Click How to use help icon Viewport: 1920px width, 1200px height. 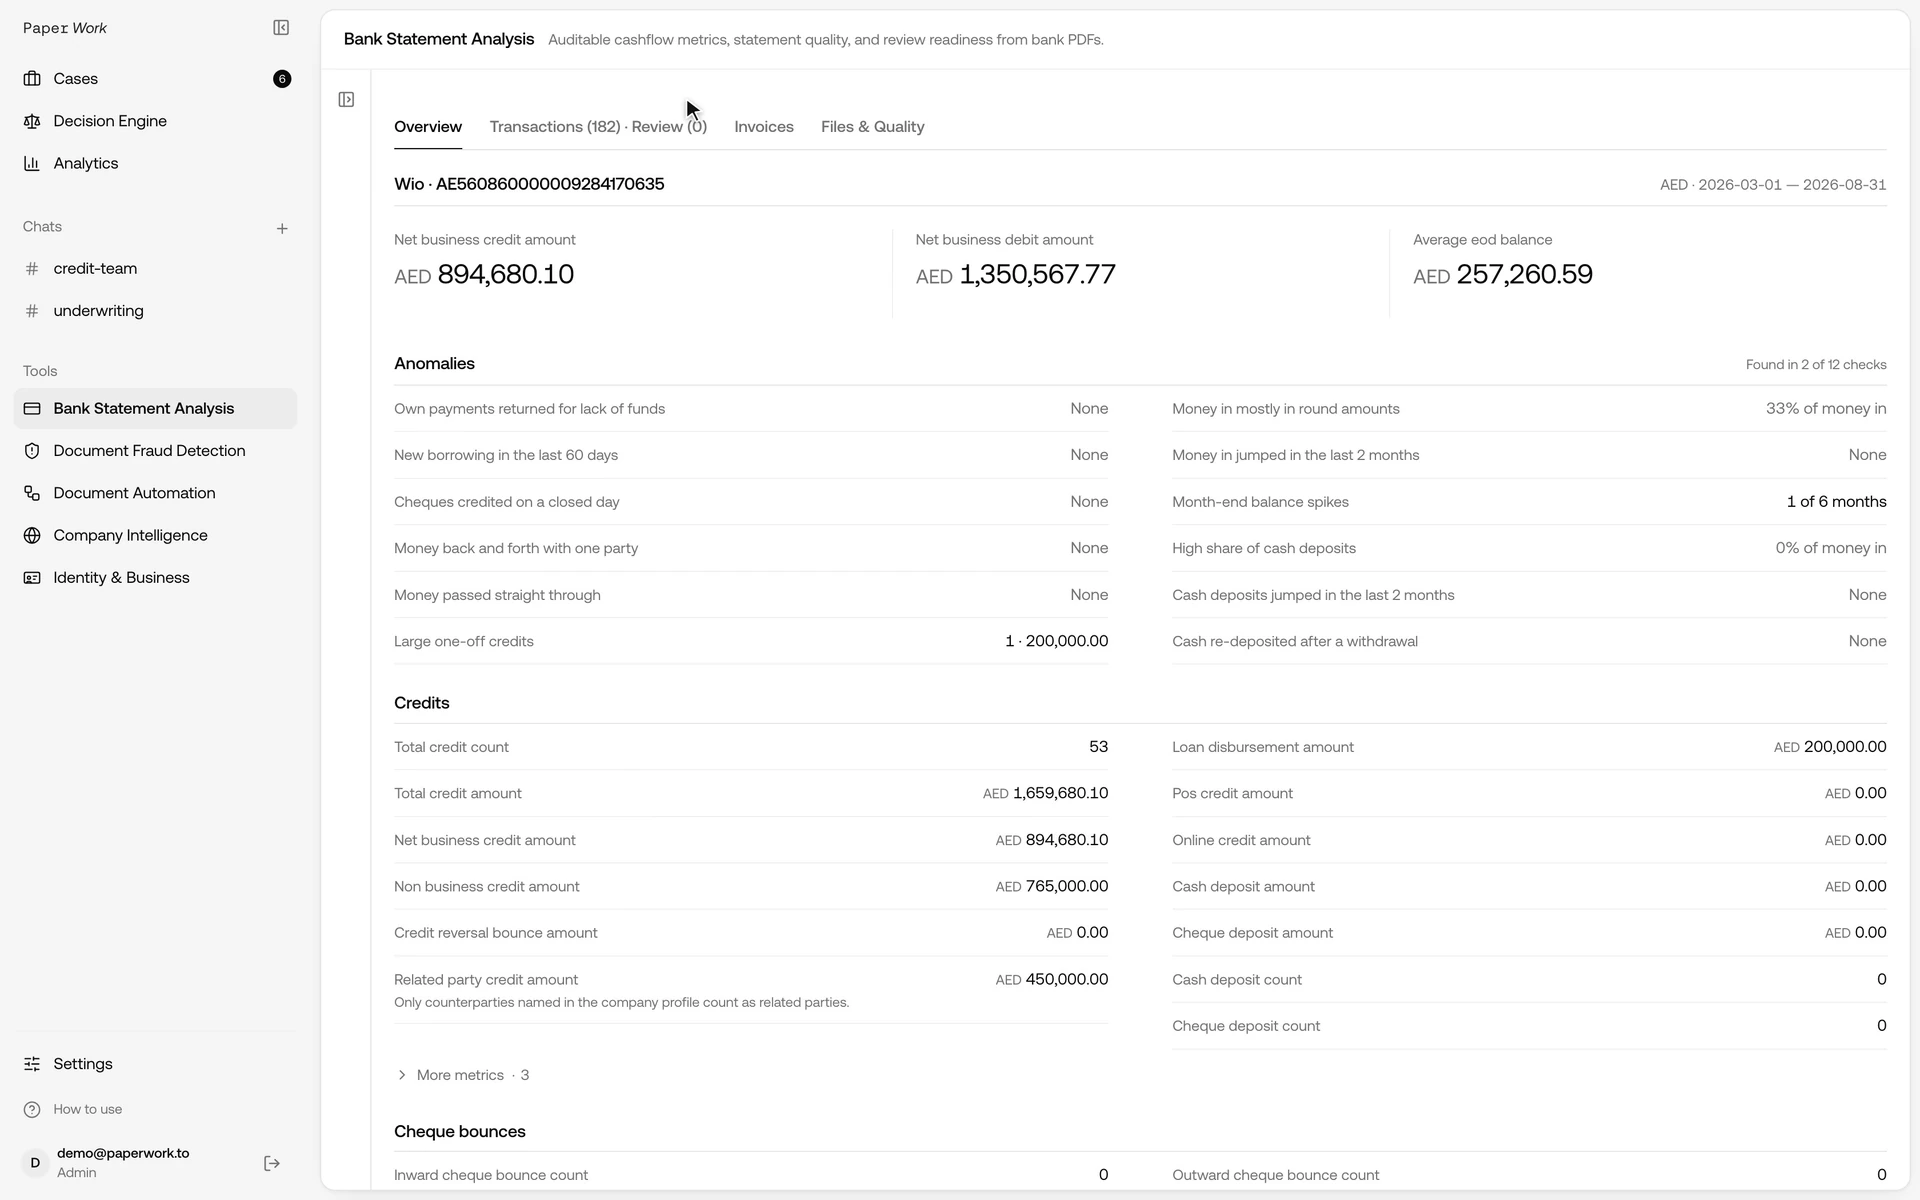(32, 1110)
